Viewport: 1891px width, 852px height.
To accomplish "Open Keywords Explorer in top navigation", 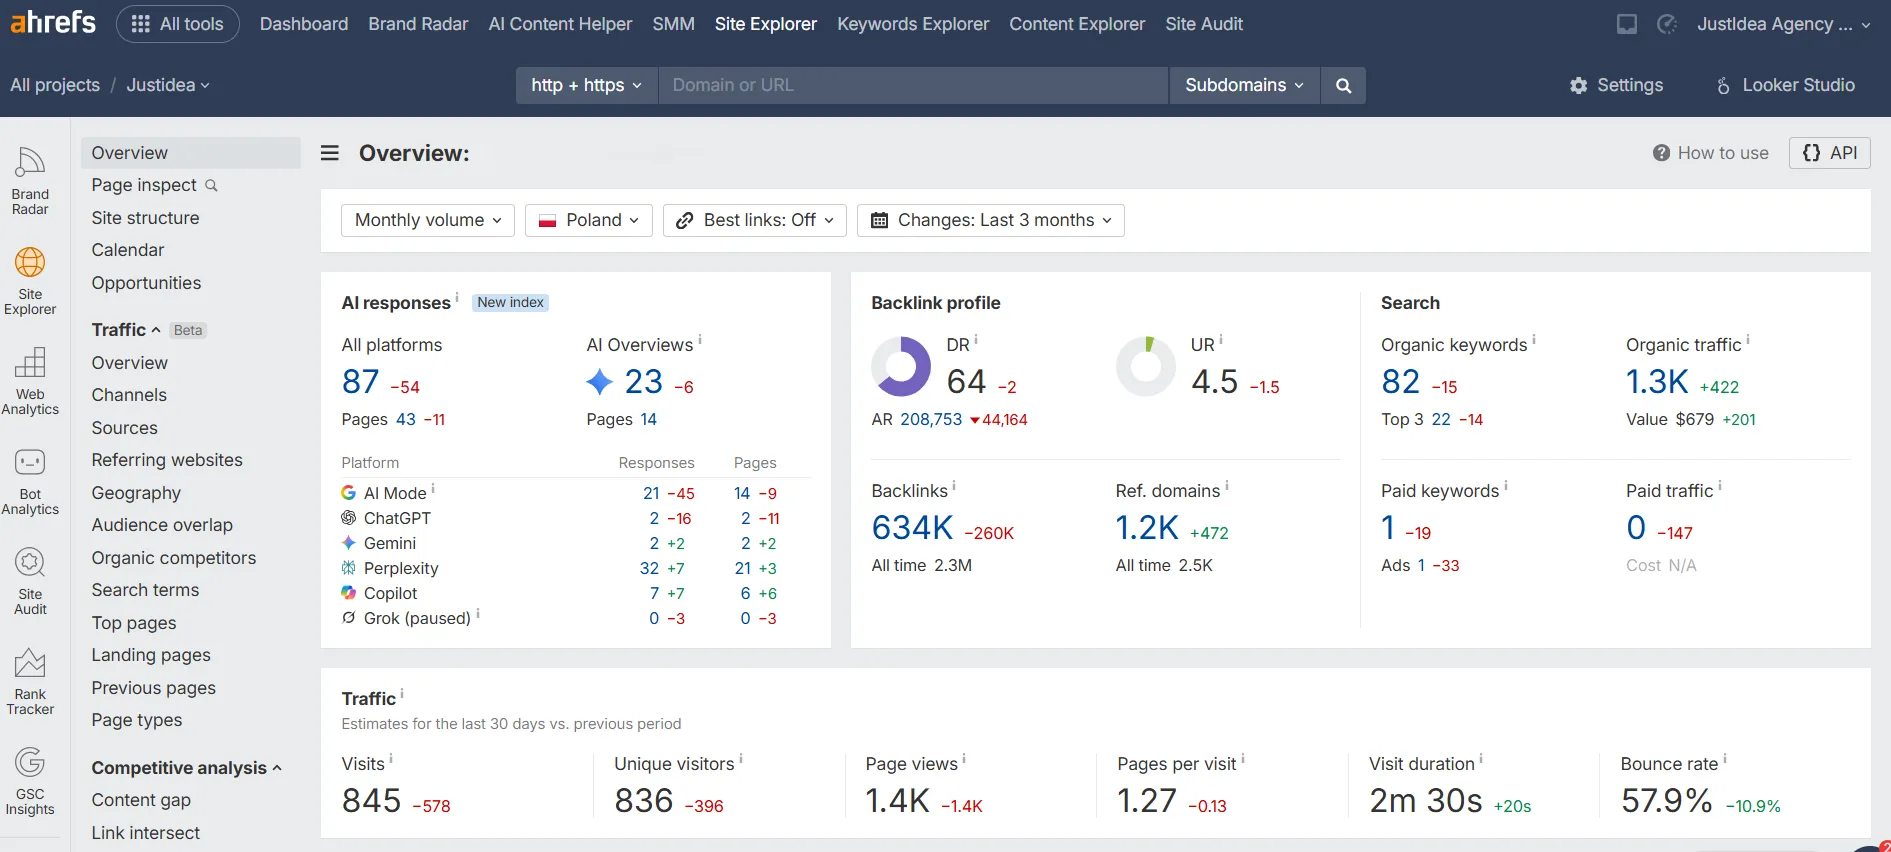I will click(913, 24).
